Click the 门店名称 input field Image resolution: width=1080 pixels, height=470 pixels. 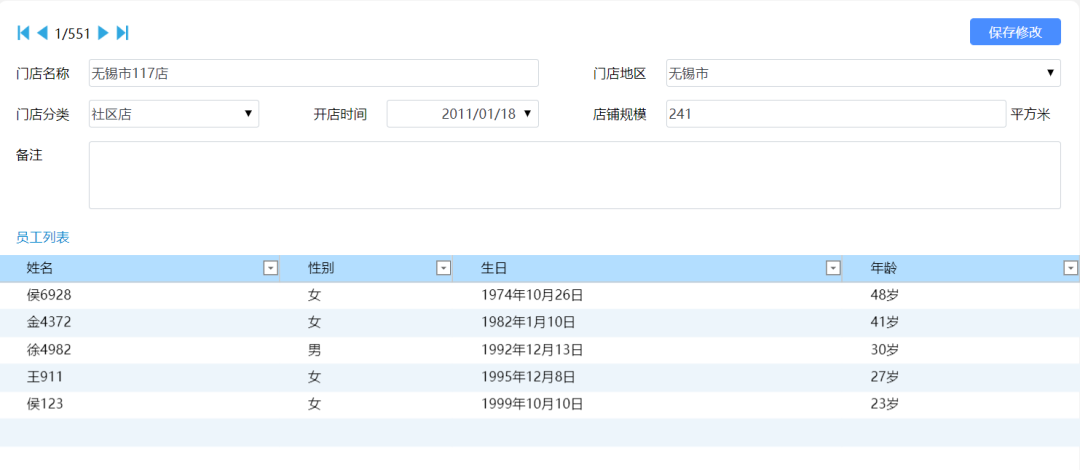(x=313, y=73)
